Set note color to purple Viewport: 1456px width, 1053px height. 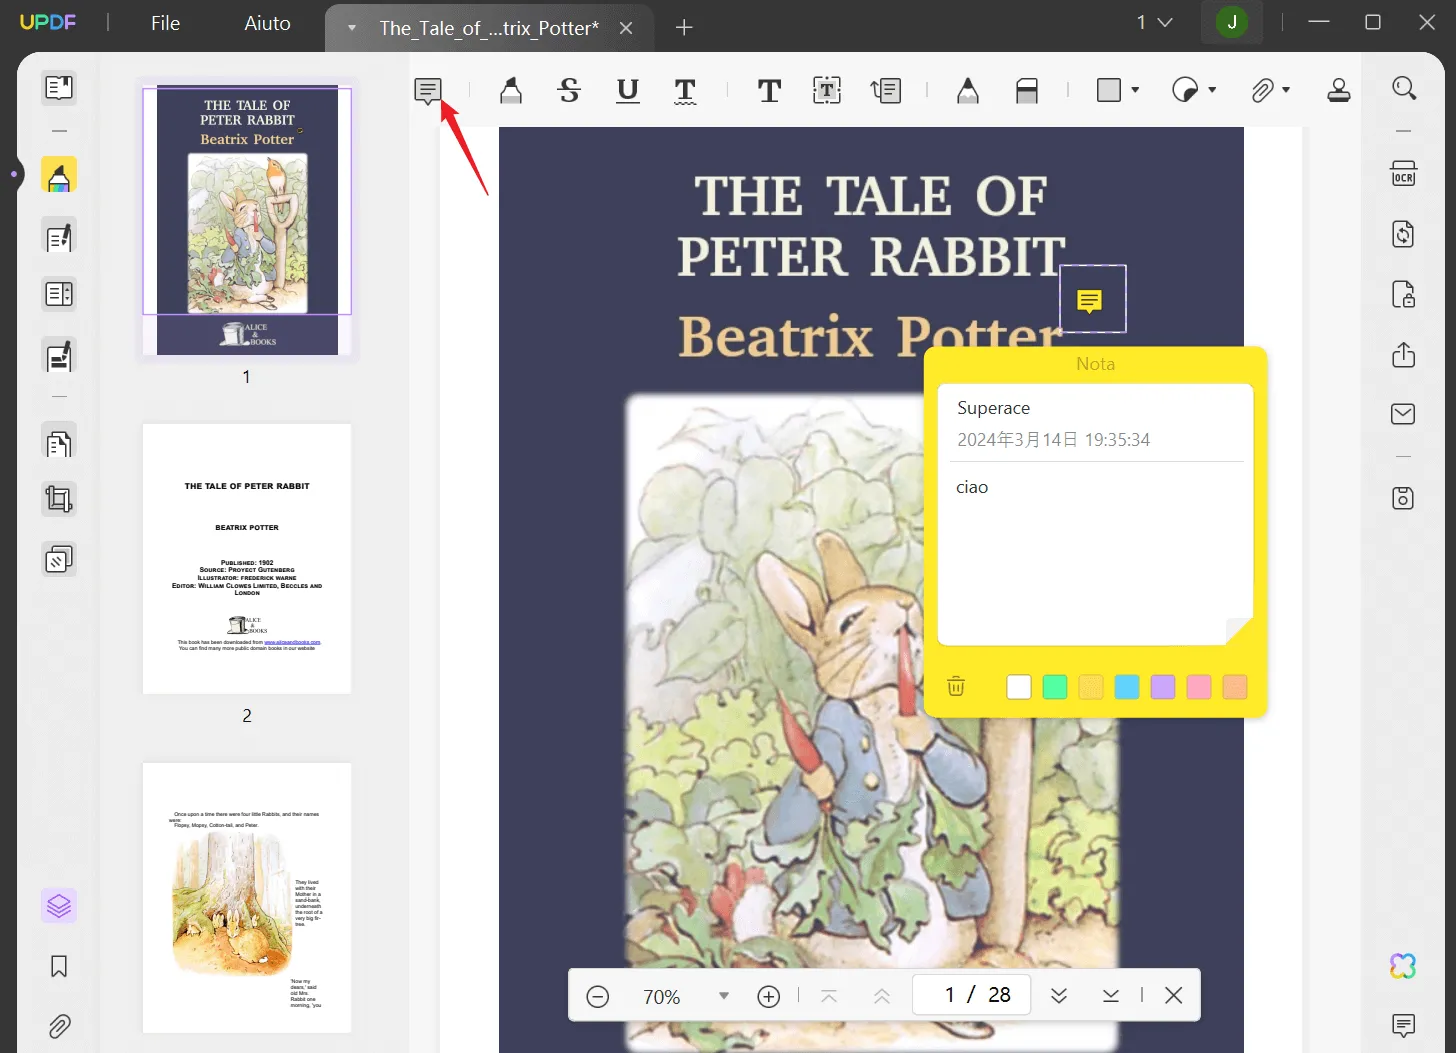click(1163, 687)
